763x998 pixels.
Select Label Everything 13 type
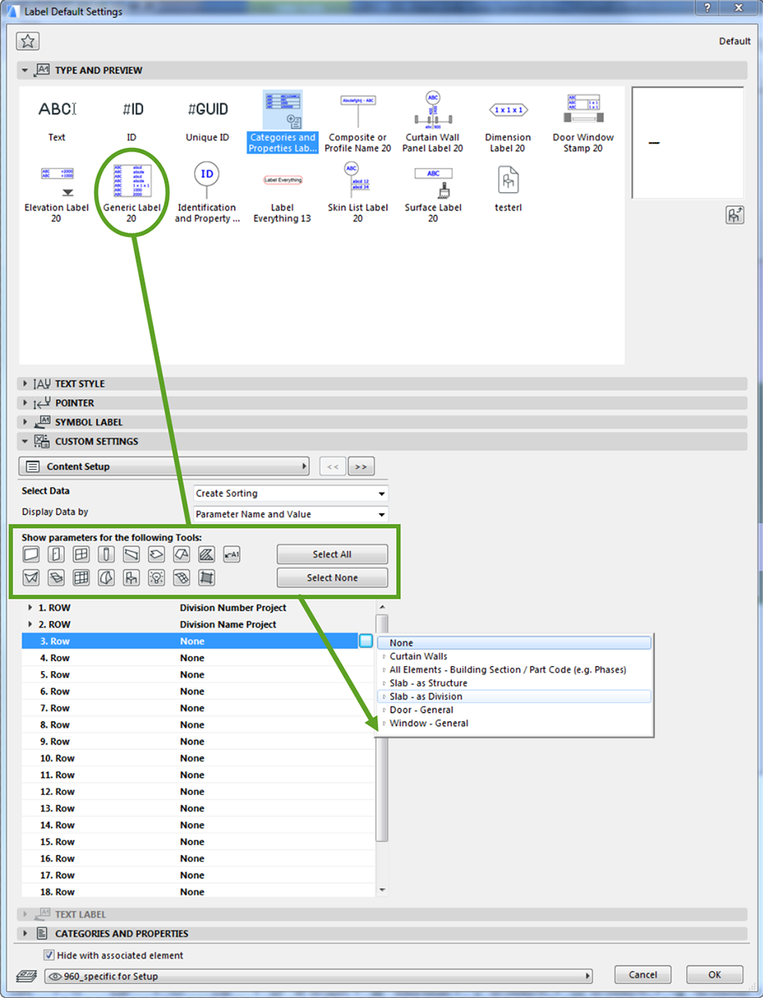pyautogui.click(x=283, y=197)
